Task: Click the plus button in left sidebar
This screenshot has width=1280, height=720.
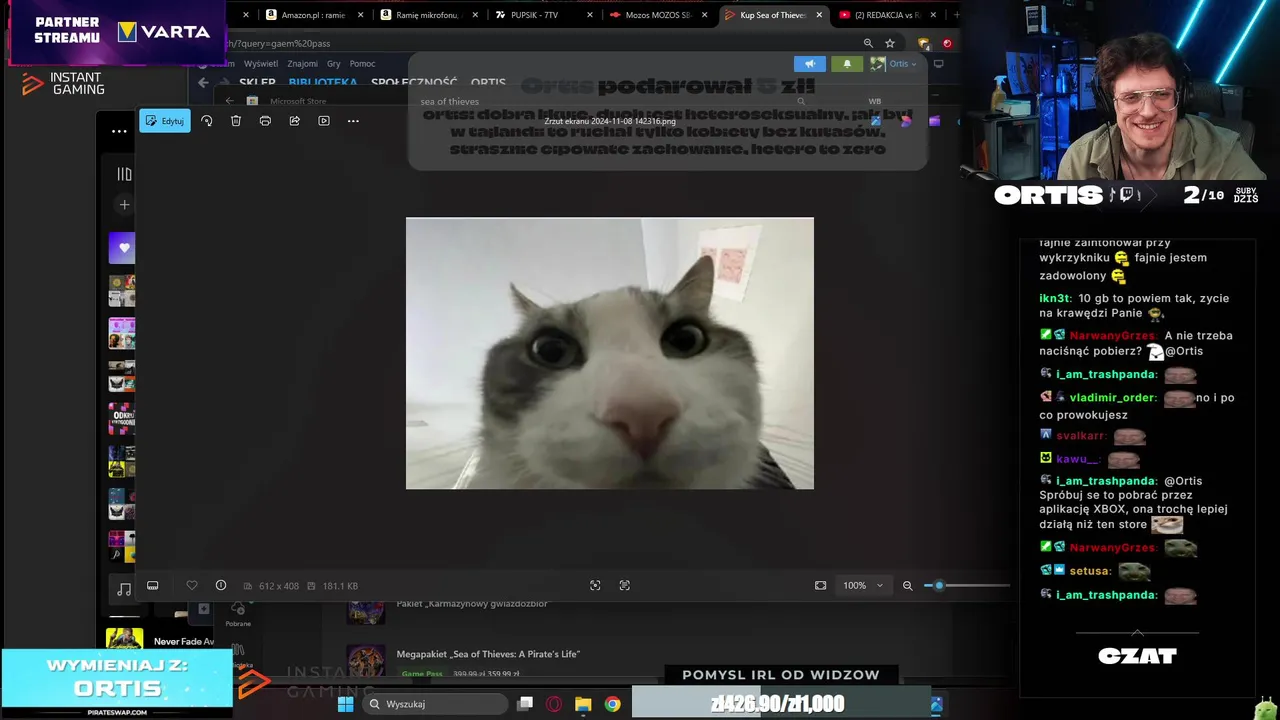Action: pos(124,205)
